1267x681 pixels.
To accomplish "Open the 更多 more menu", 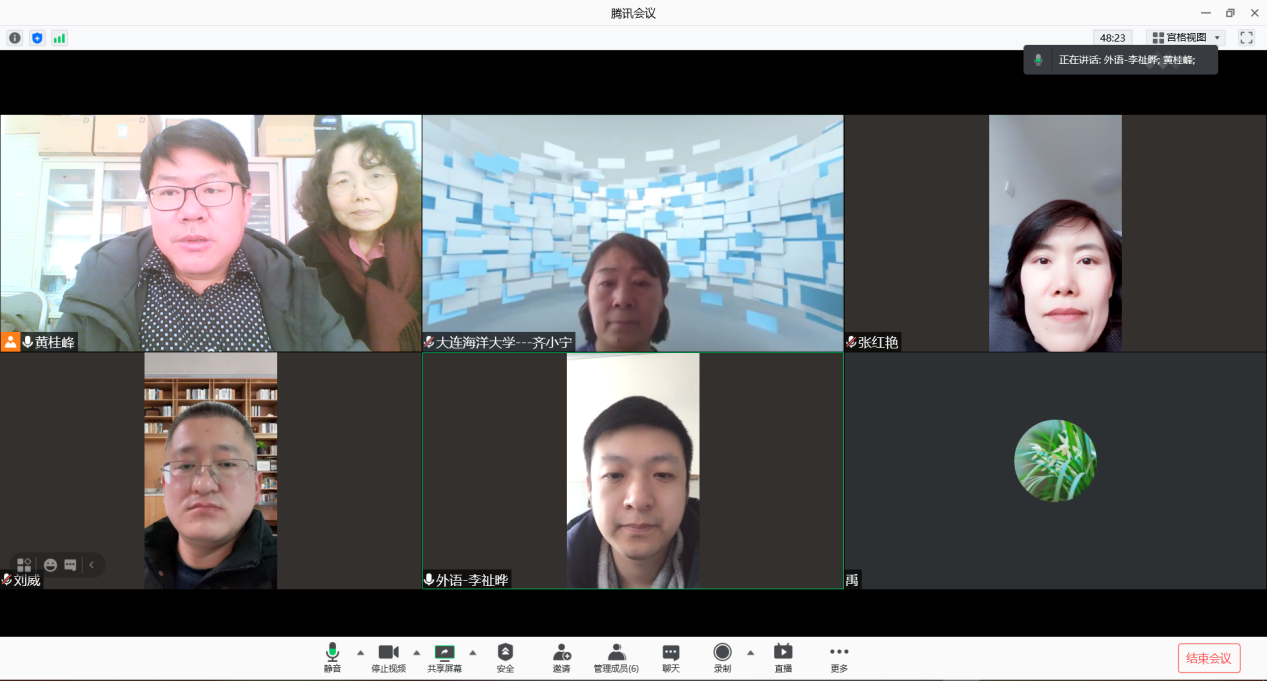I will coord(838,657).
